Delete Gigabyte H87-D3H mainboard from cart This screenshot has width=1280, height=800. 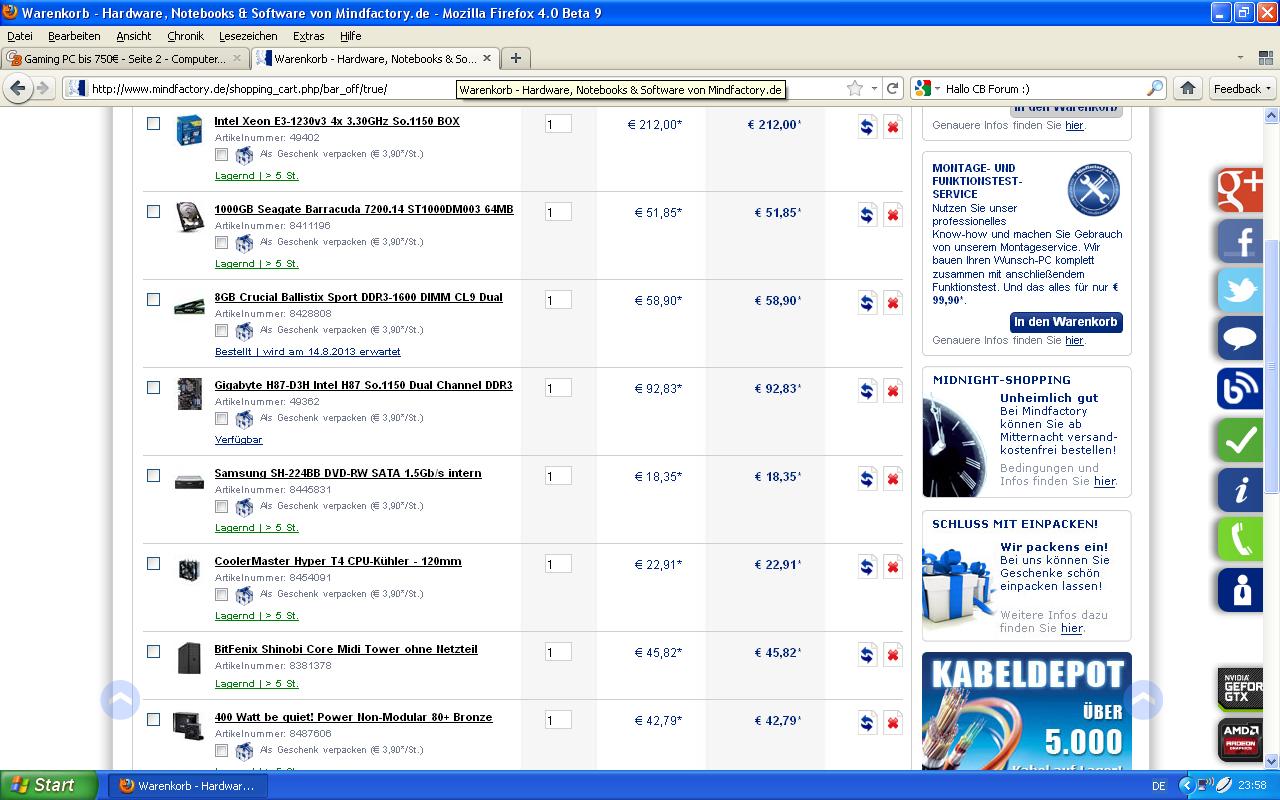(x=893, y=391)
